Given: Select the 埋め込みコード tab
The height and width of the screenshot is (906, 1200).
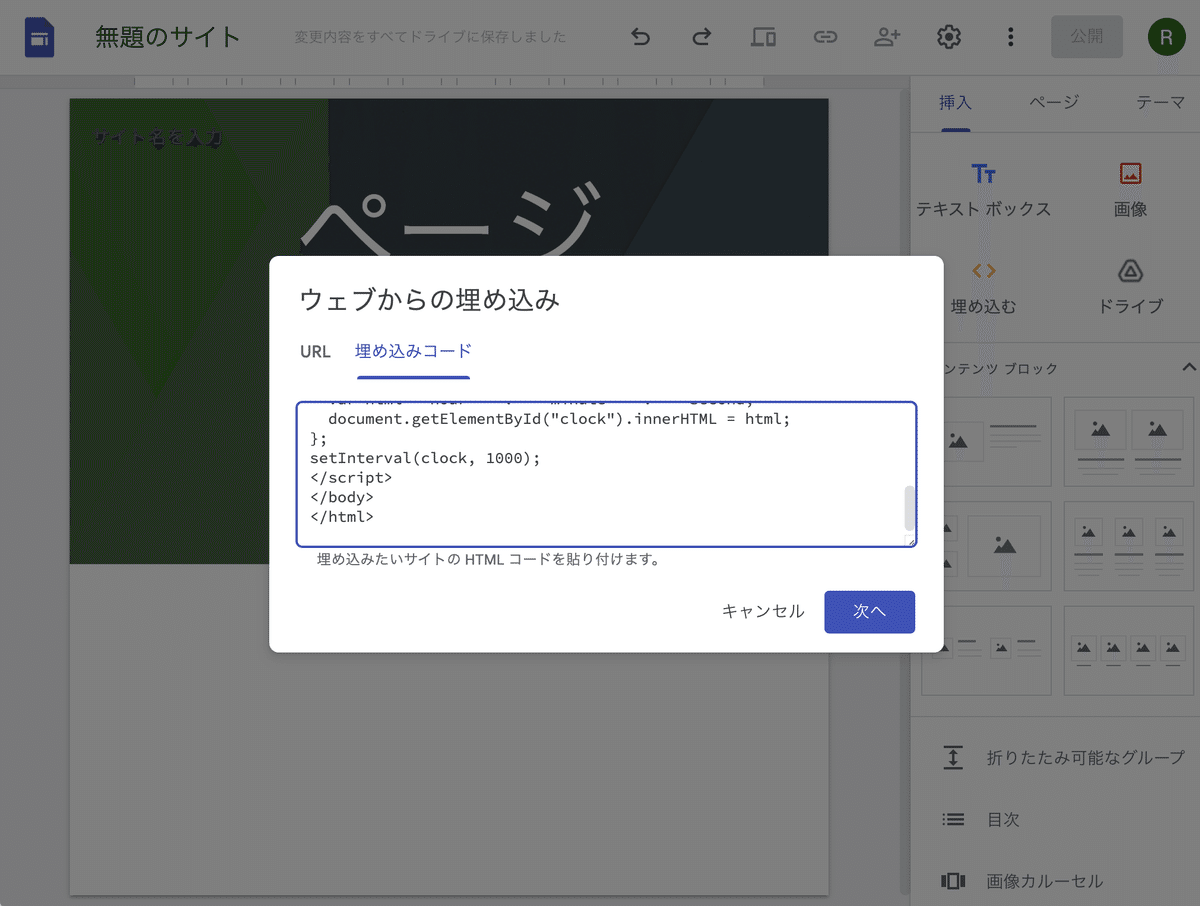Looking at the screenshot, I should tap(413, 352).
